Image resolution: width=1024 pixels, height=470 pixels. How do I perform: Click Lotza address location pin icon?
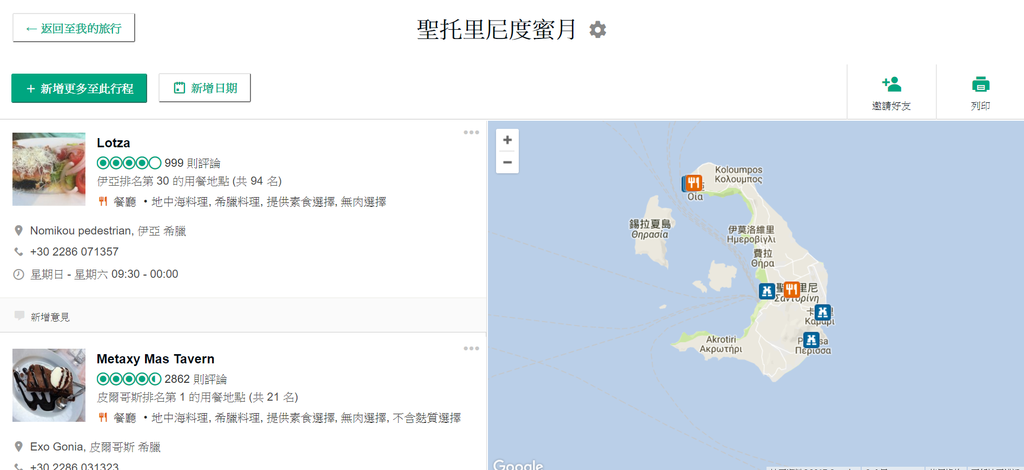[x=18, y=231]
